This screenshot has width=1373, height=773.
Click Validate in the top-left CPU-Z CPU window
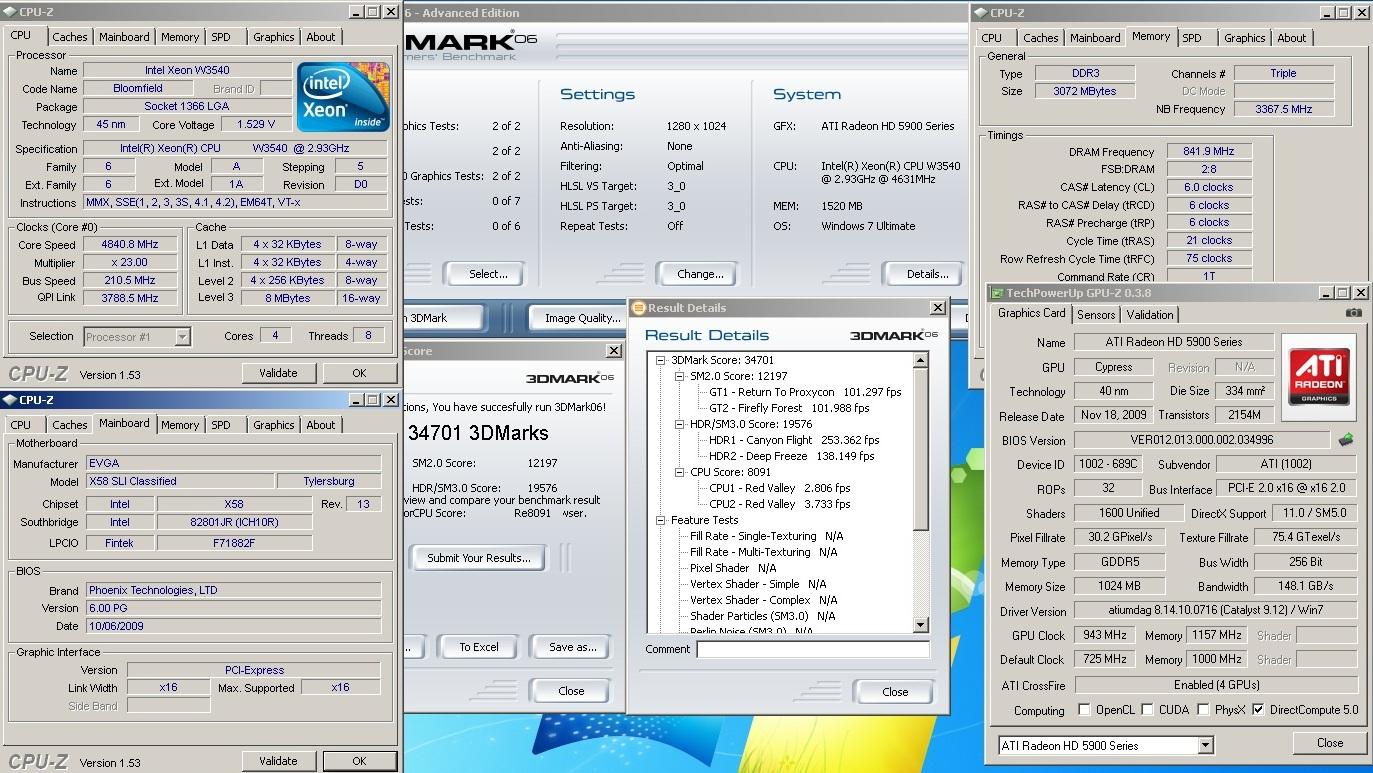(x=278, y=373)
